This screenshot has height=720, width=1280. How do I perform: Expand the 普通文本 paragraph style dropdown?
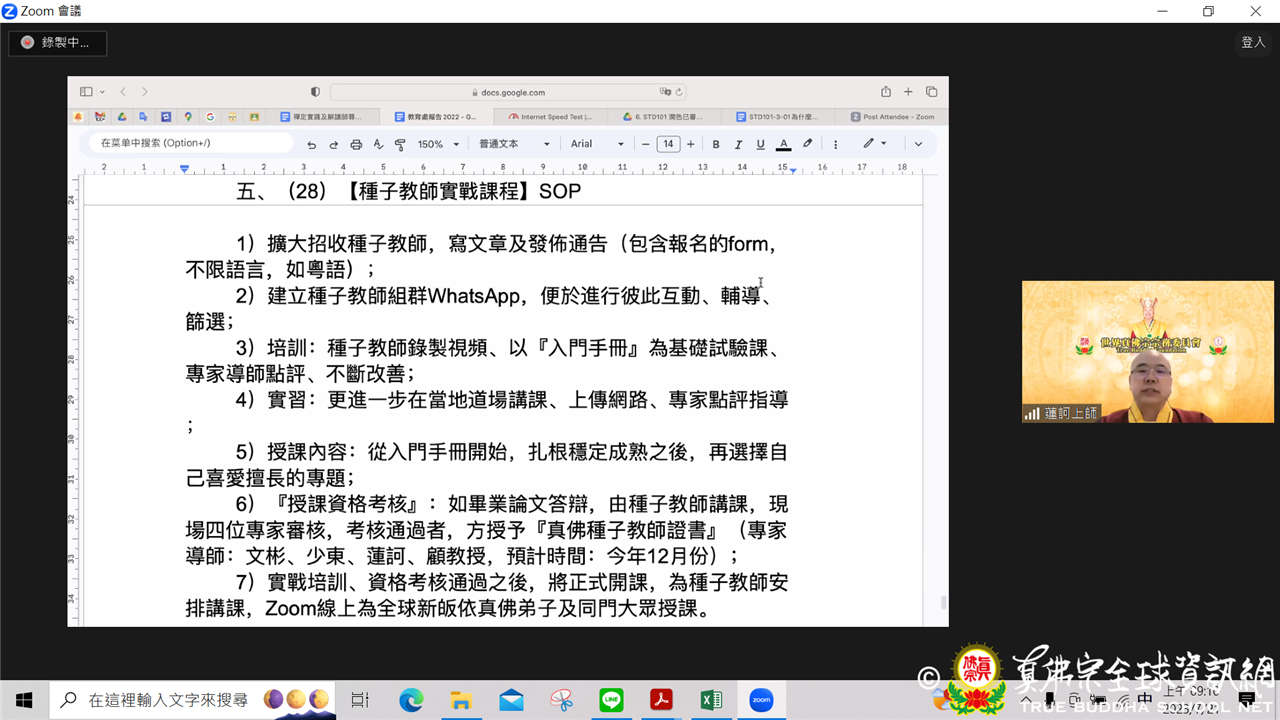[514, 144]
